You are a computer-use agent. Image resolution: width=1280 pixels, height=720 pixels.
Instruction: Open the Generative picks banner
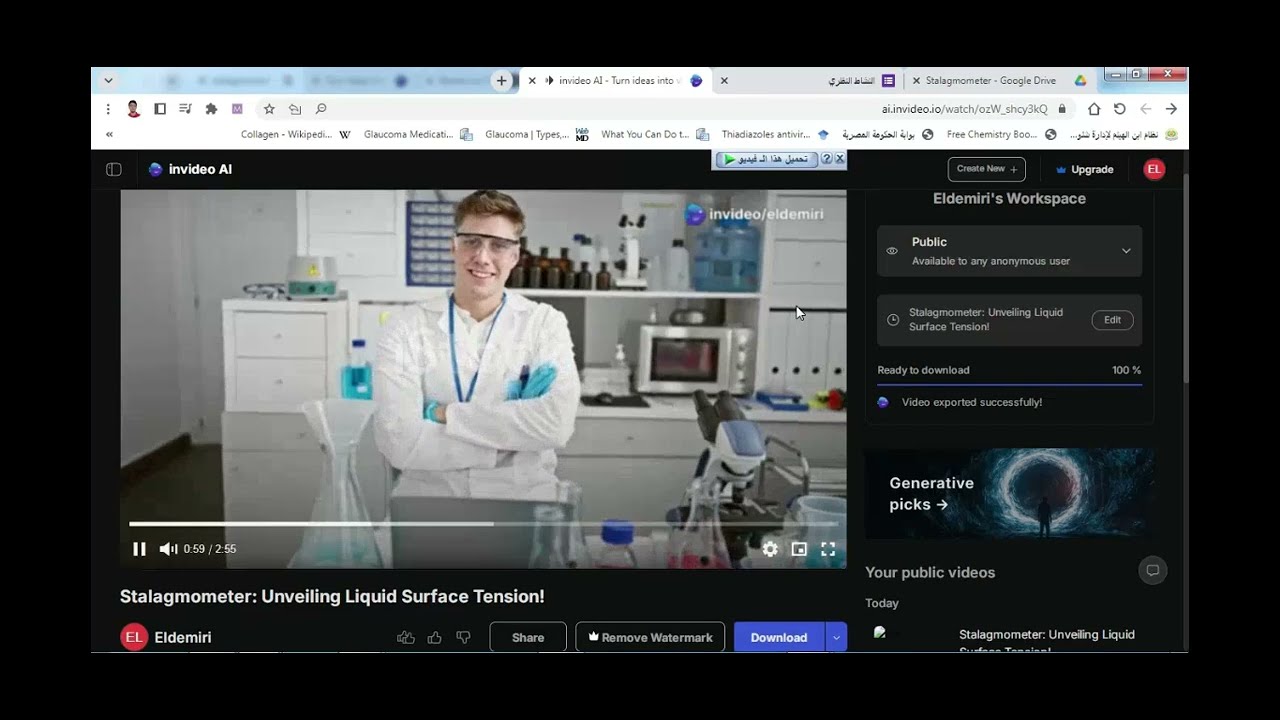click(x=1009, y=494)
